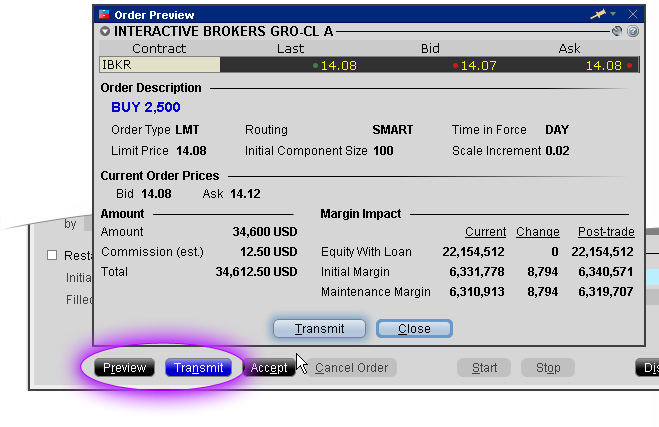
Task: Click the Order Type LMT value
Action: pos(187,130)
